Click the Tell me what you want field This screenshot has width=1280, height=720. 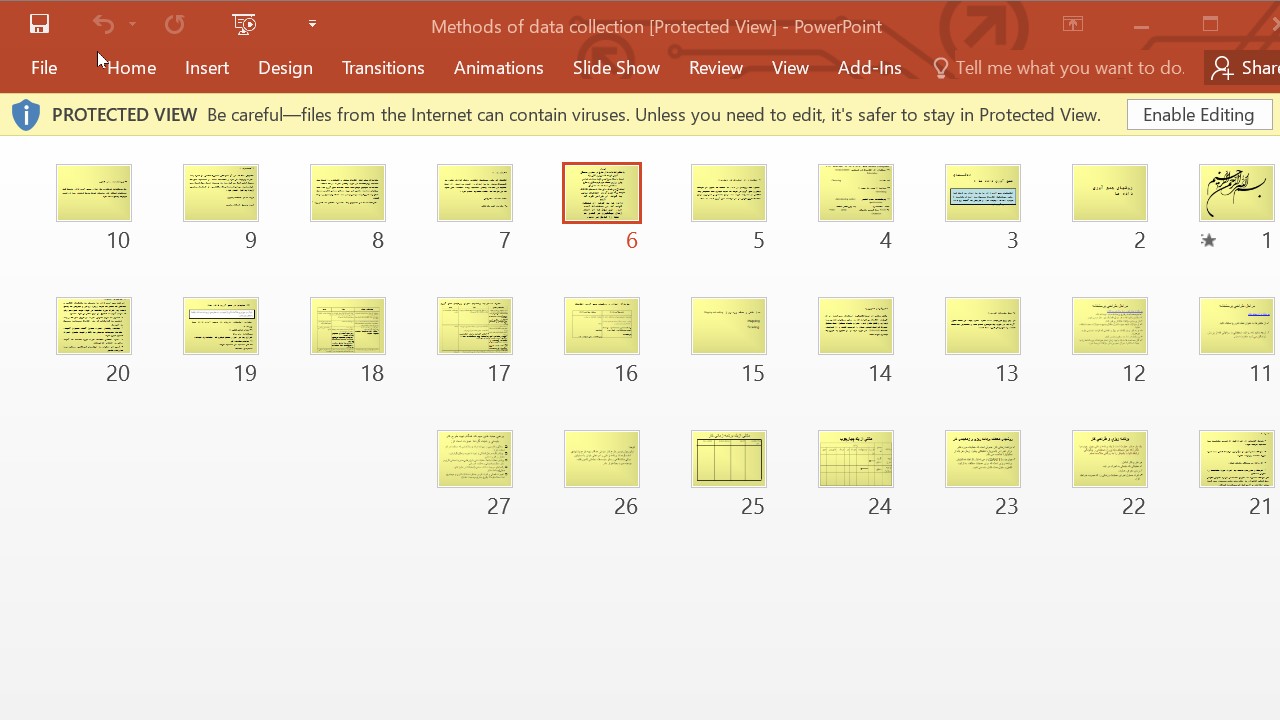point(1070,68)
